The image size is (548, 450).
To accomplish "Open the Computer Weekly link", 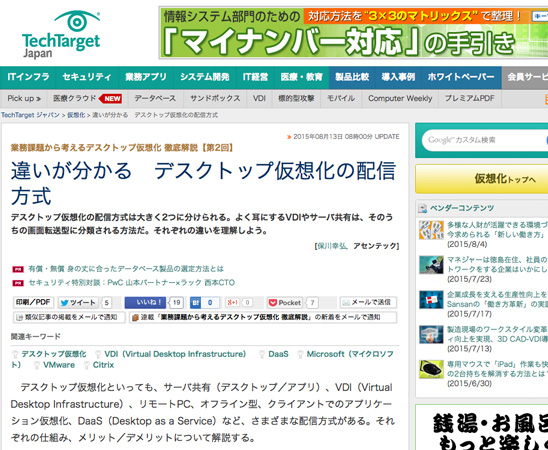I will pos(400,99).
